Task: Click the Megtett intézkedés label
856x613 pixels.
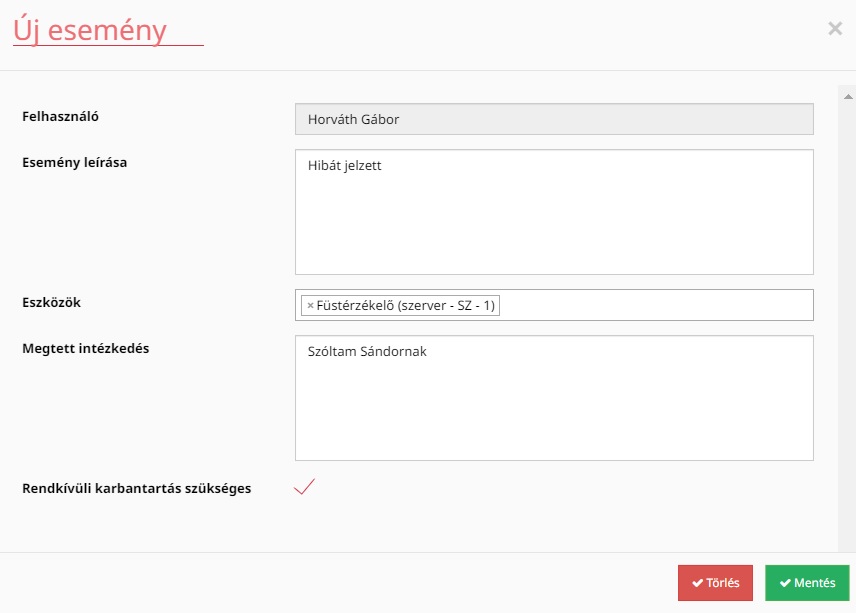Action: coord(86,349)
